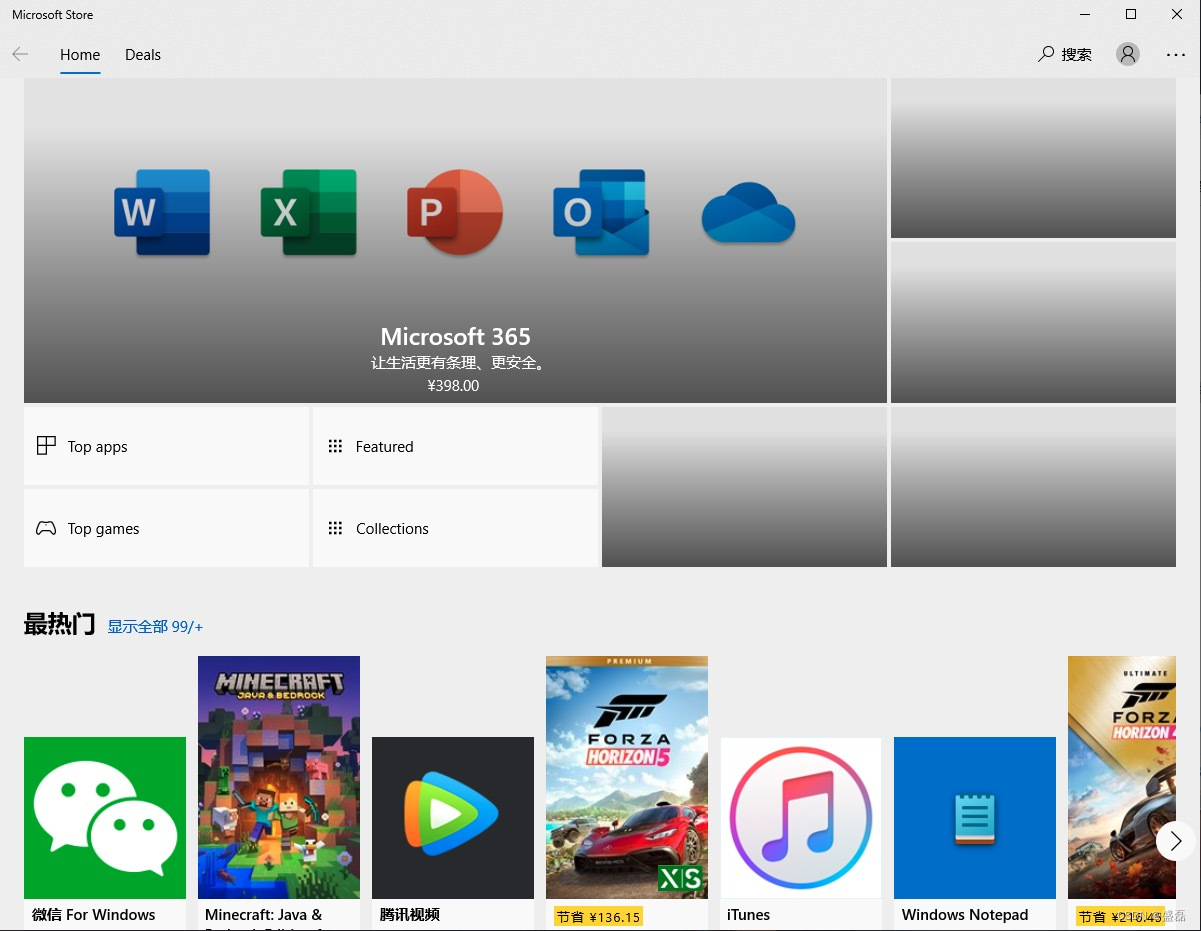The image size is (1201, 931).
Task: Click the OneDrive cloud icon in the banner
Action: point(748,213)
